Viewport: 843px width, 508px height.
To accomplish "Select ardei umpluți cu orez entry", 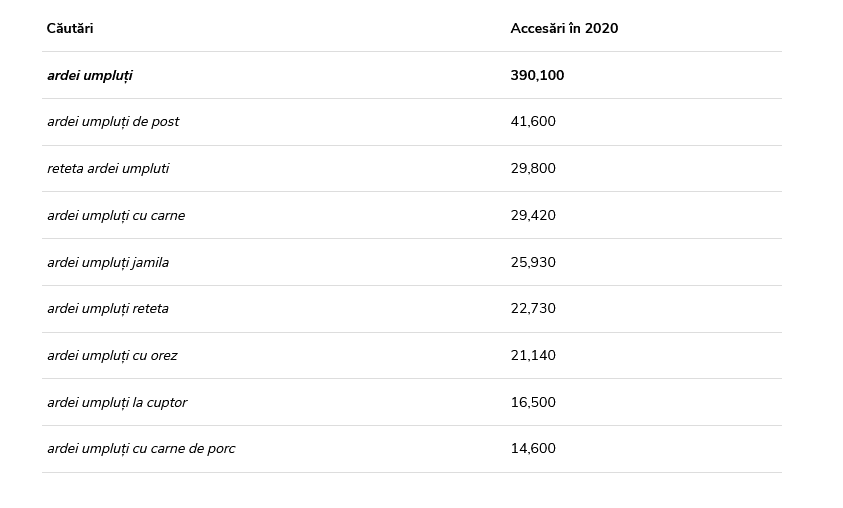I will (112, 356).
